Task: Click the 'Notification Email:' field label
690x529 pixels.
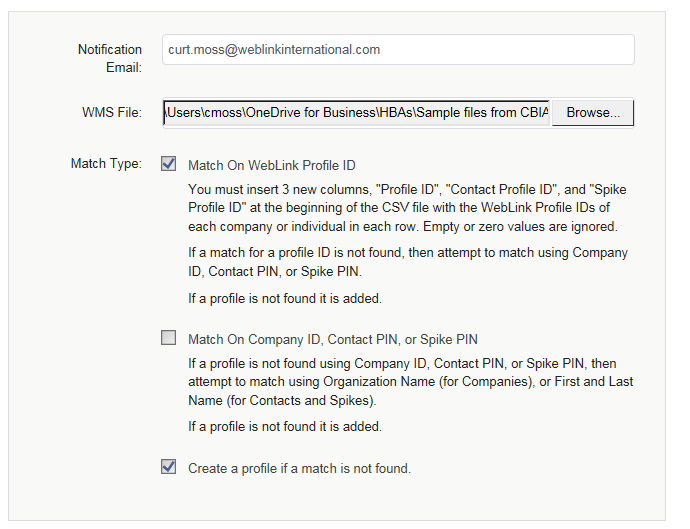Action: click(x=110, y=58)
